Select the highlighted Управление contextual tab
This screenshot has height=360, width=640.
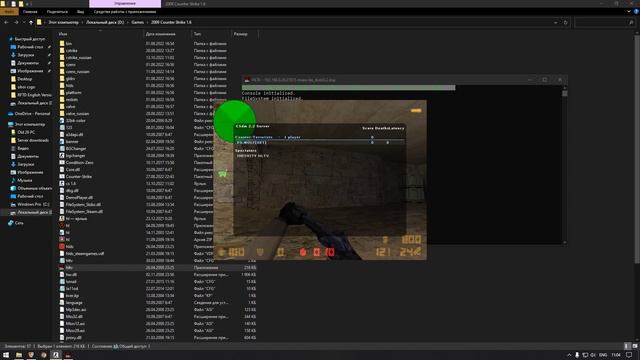(x=125, y=4)
